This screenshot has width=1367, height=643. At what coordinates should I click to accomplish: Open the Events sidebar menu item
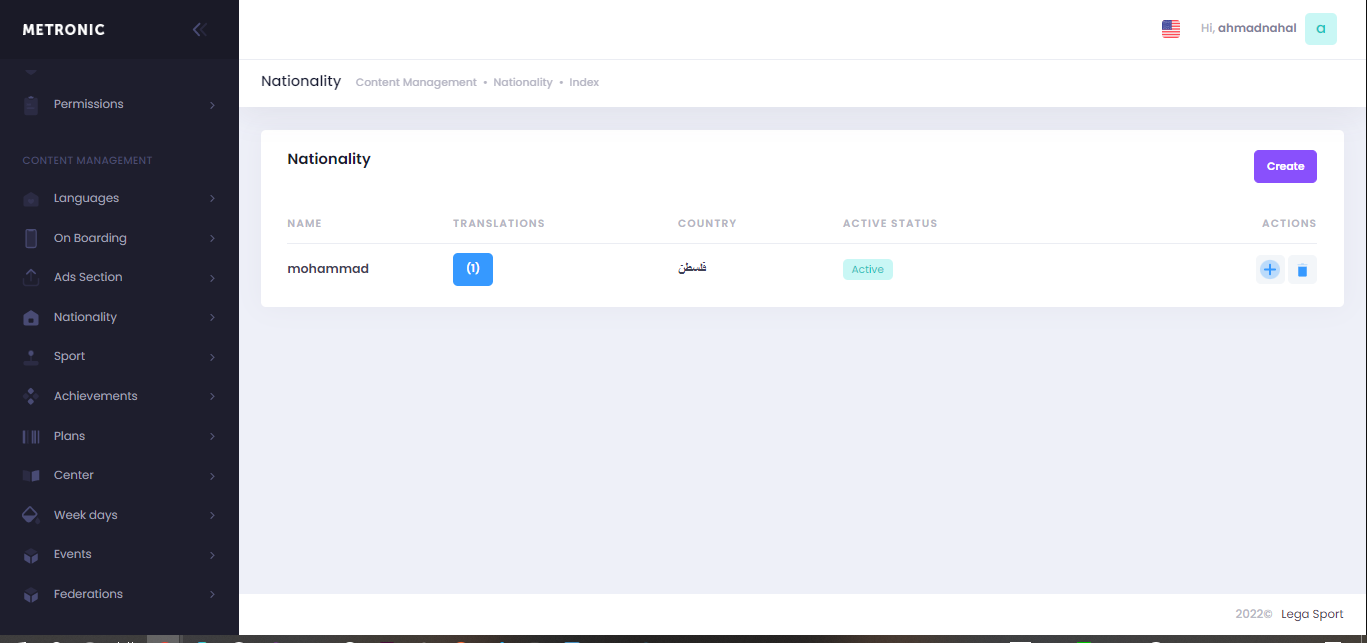pos(72,554)
